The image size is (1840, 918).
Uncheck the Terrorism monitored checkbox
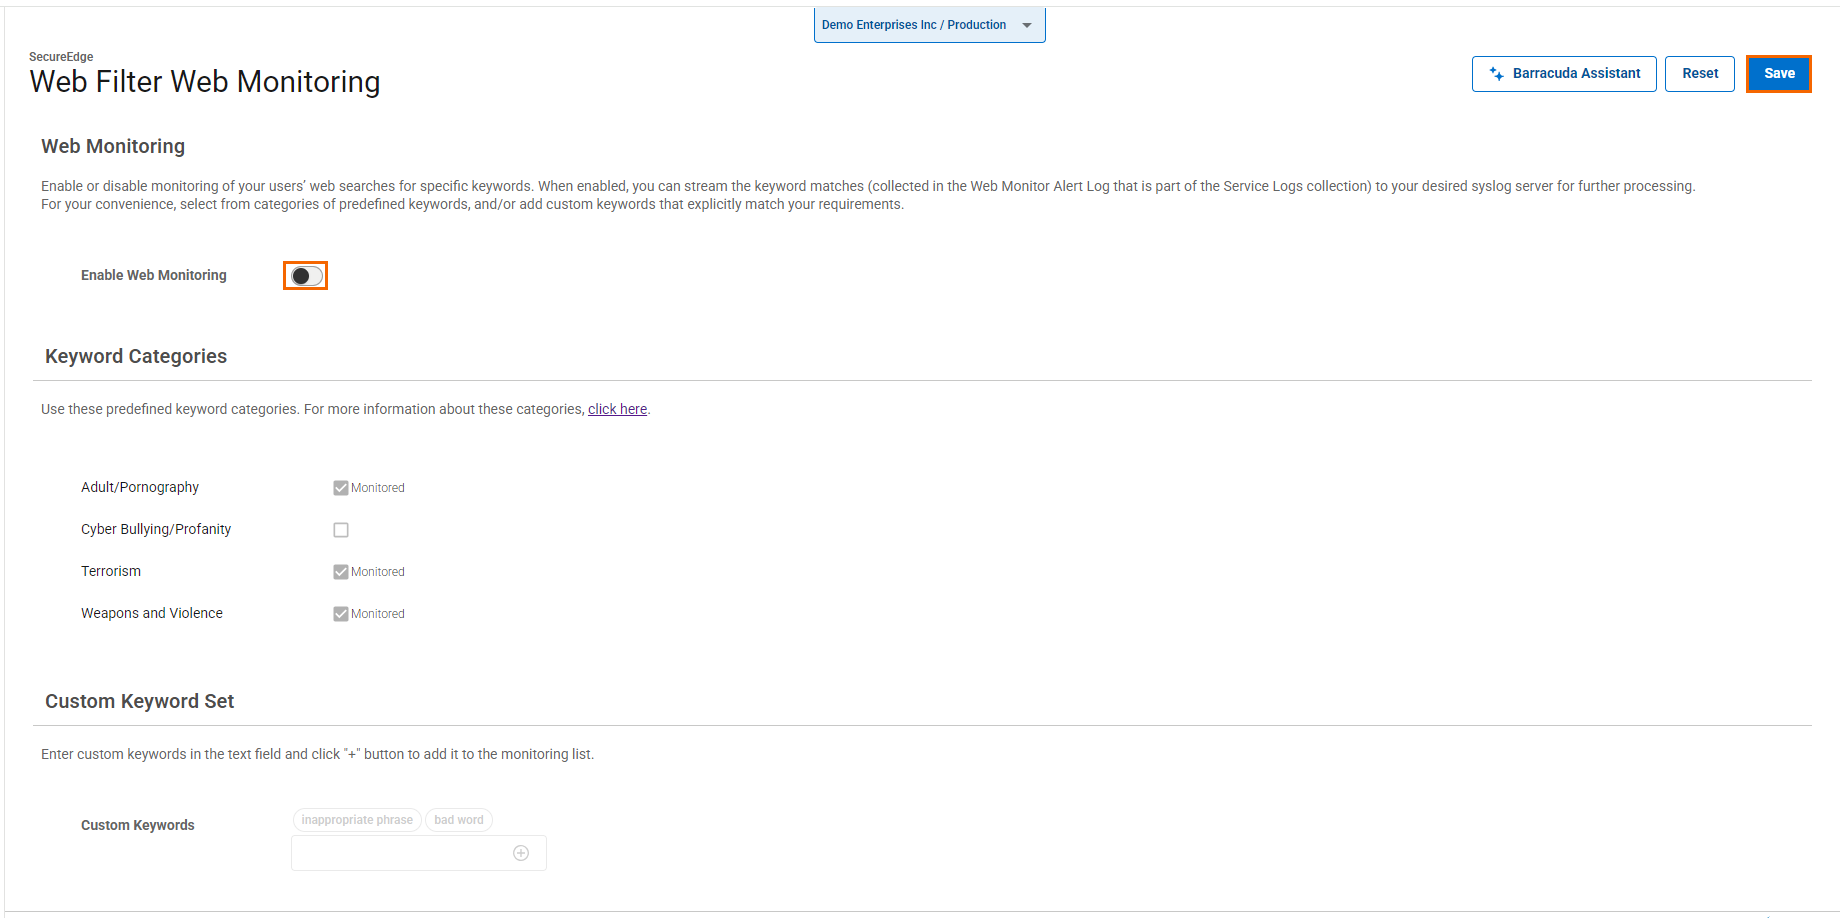[x=341, y=572]
